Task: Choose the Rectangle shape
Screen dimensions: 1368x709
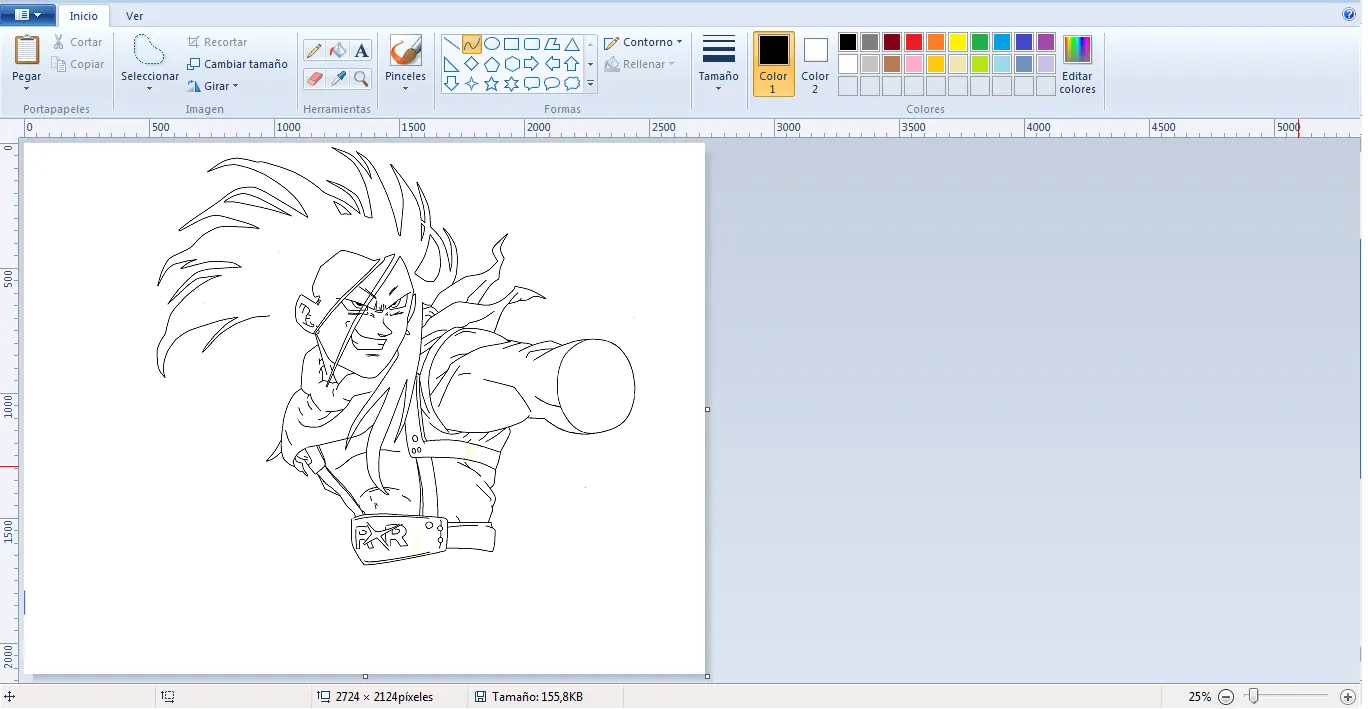Action: click(512, 44)
